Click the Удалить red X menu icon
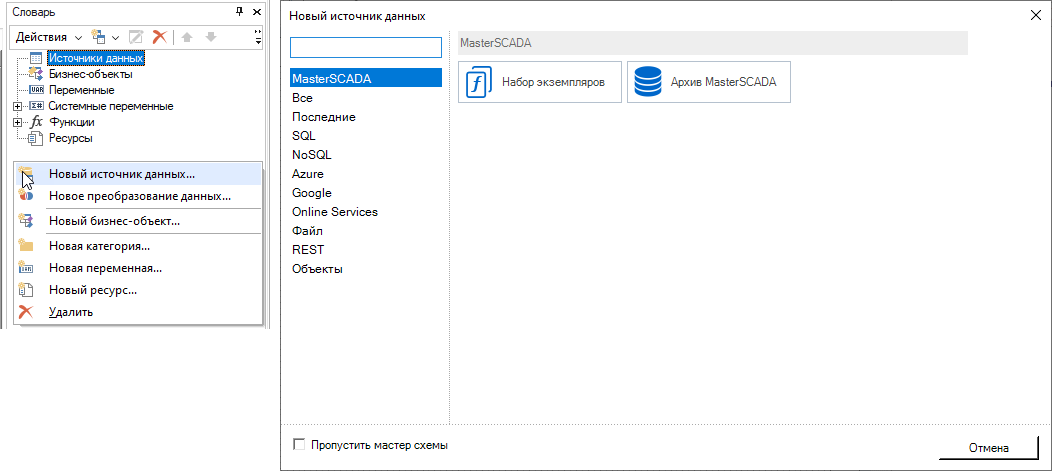Image resolution: width=1055 pixels, height=473 pixels. pyautogui.click(x=26, y=312)
